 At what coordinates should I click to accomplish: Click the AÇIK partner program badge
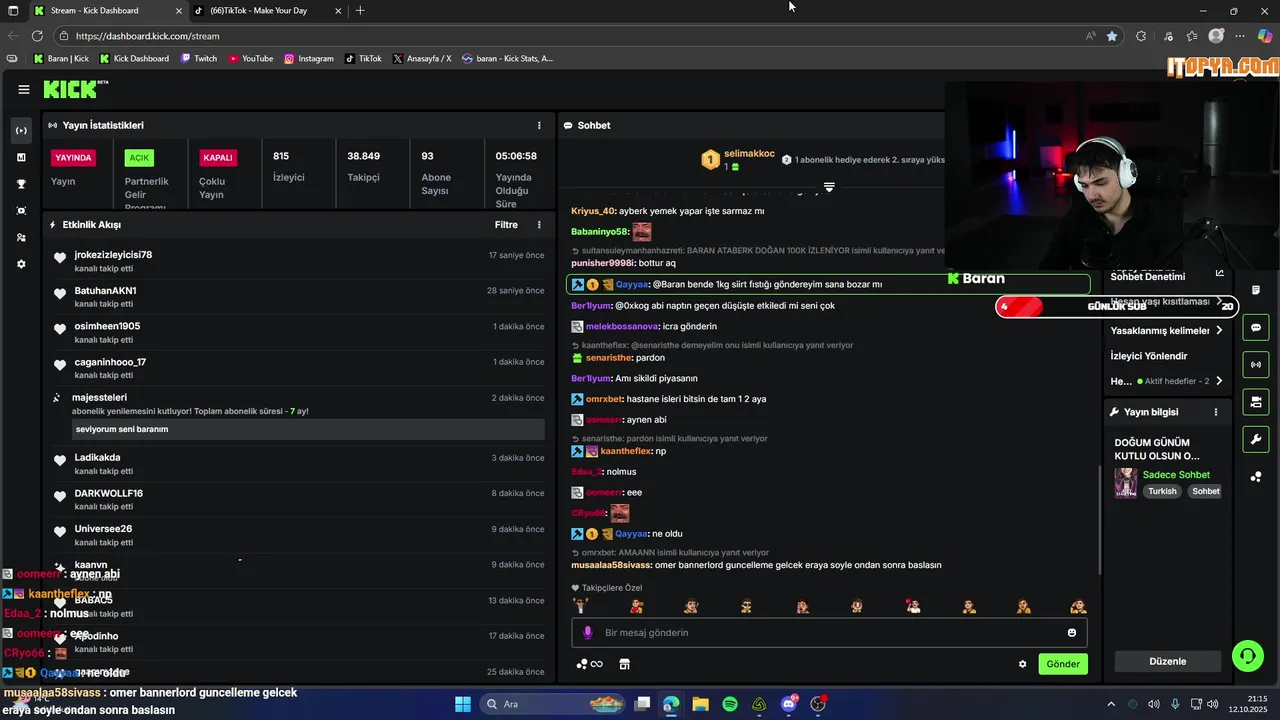pyautogui.click(x=139, y=158)
